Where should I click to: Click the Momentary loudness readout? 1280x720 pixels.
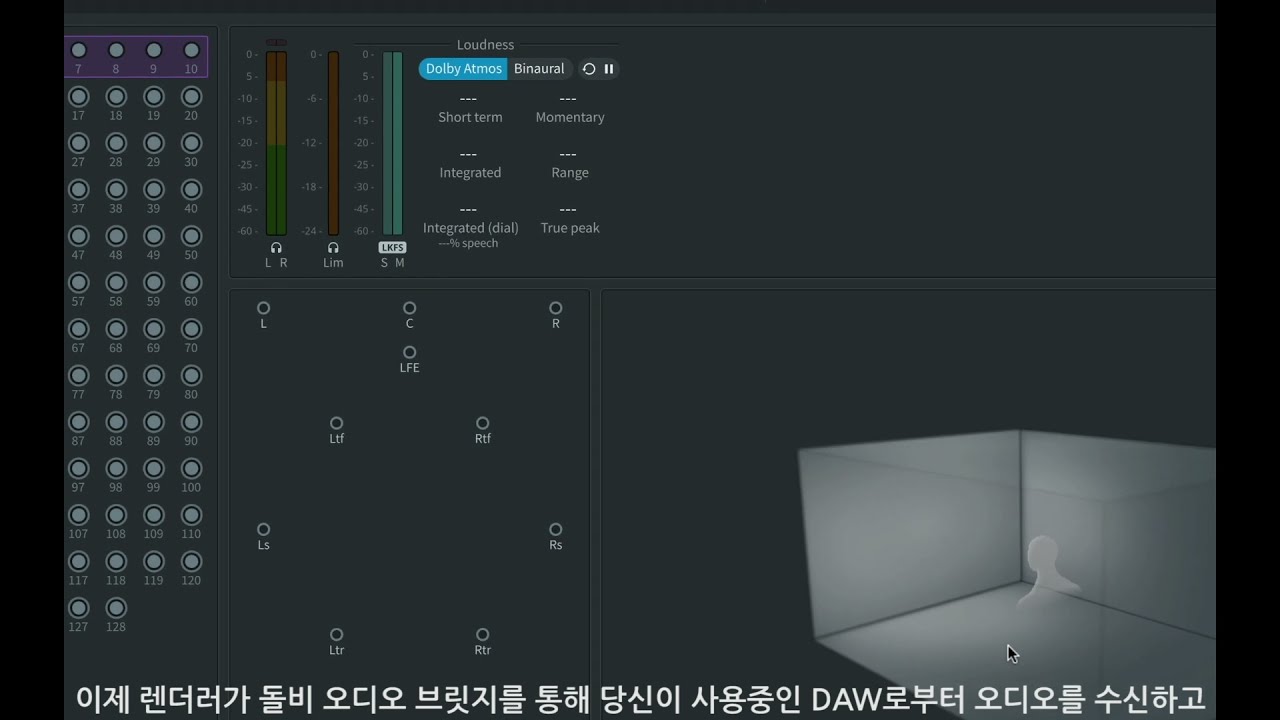click(569, 108)
